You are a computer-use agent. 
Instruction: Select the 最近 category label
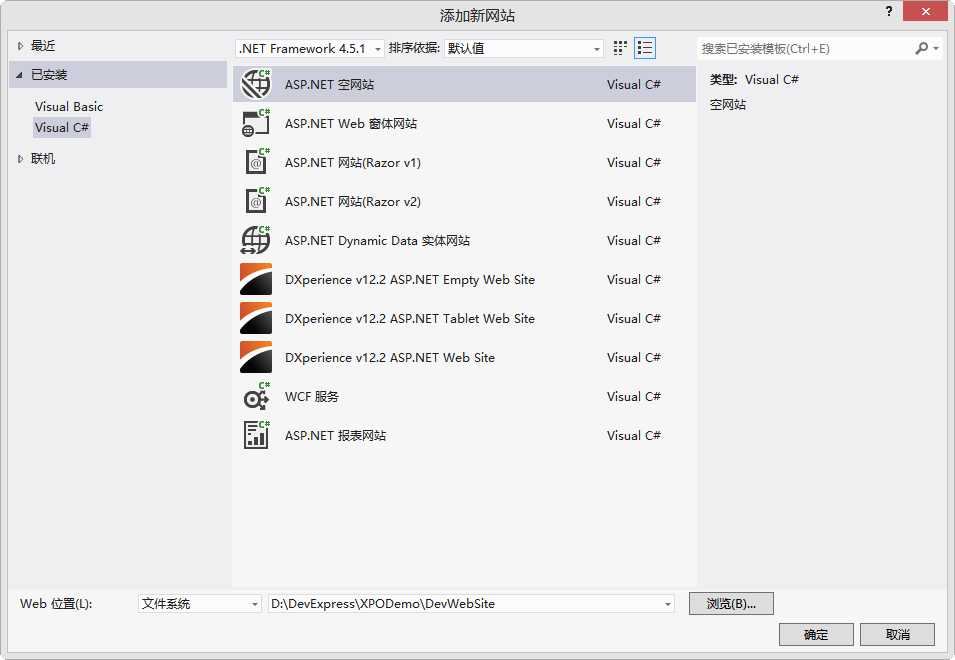click(x=43, y=45)
